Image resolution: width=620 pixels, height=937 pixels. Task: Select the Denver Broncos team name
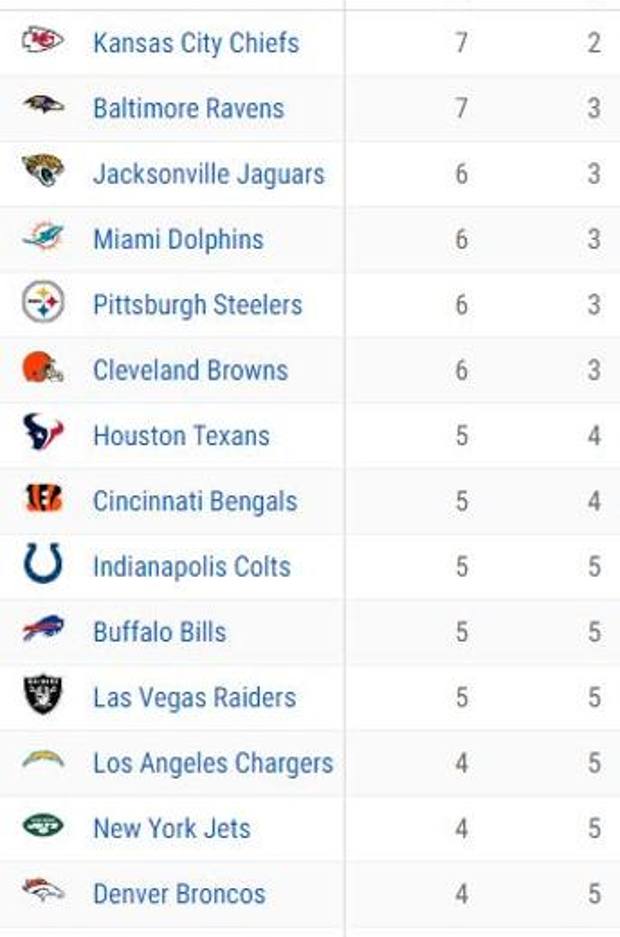179,893
